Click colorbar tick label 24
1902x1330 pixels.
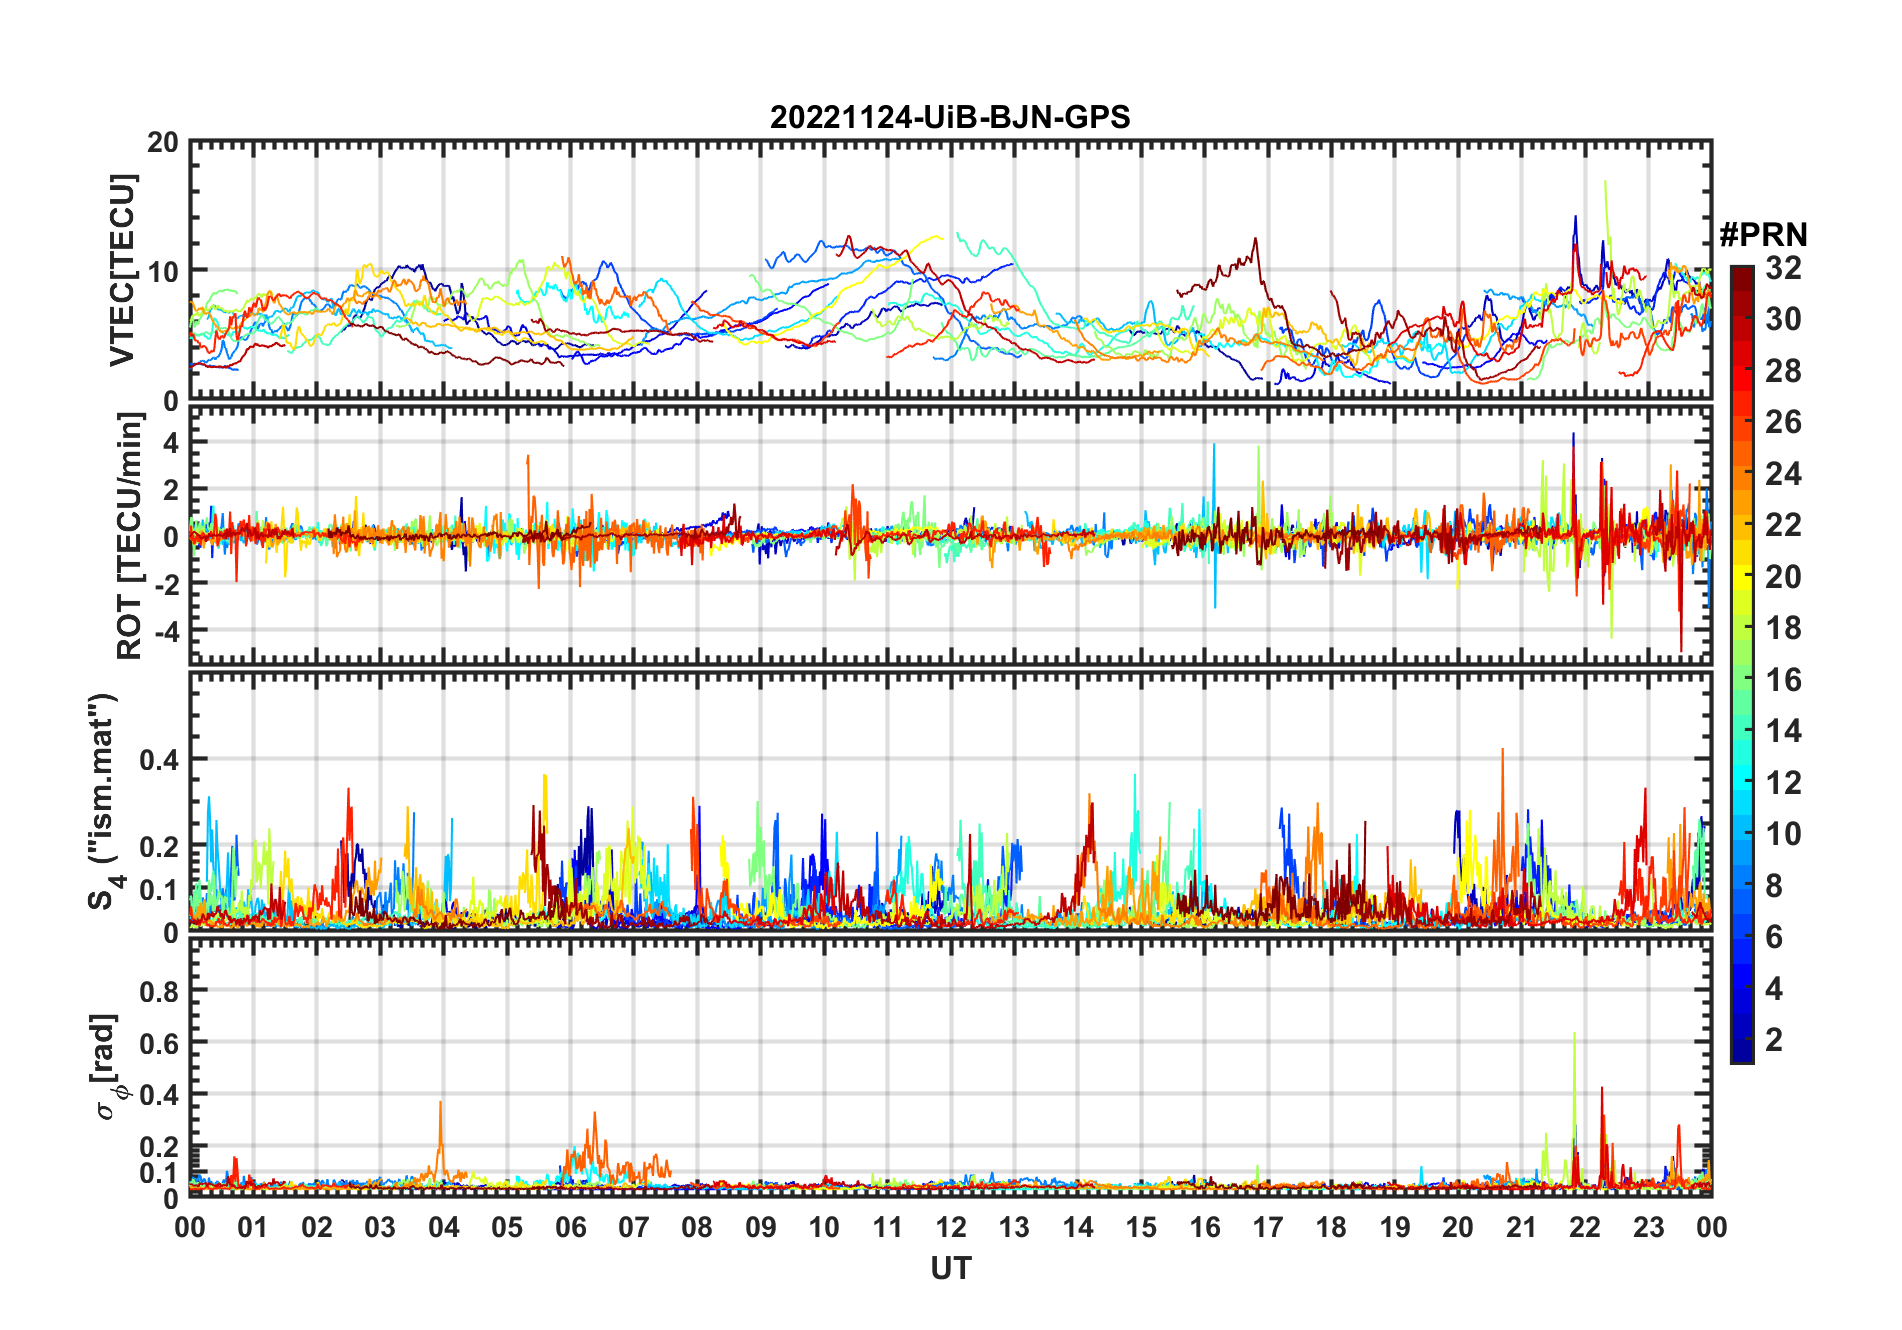[x=1783, y=474]
